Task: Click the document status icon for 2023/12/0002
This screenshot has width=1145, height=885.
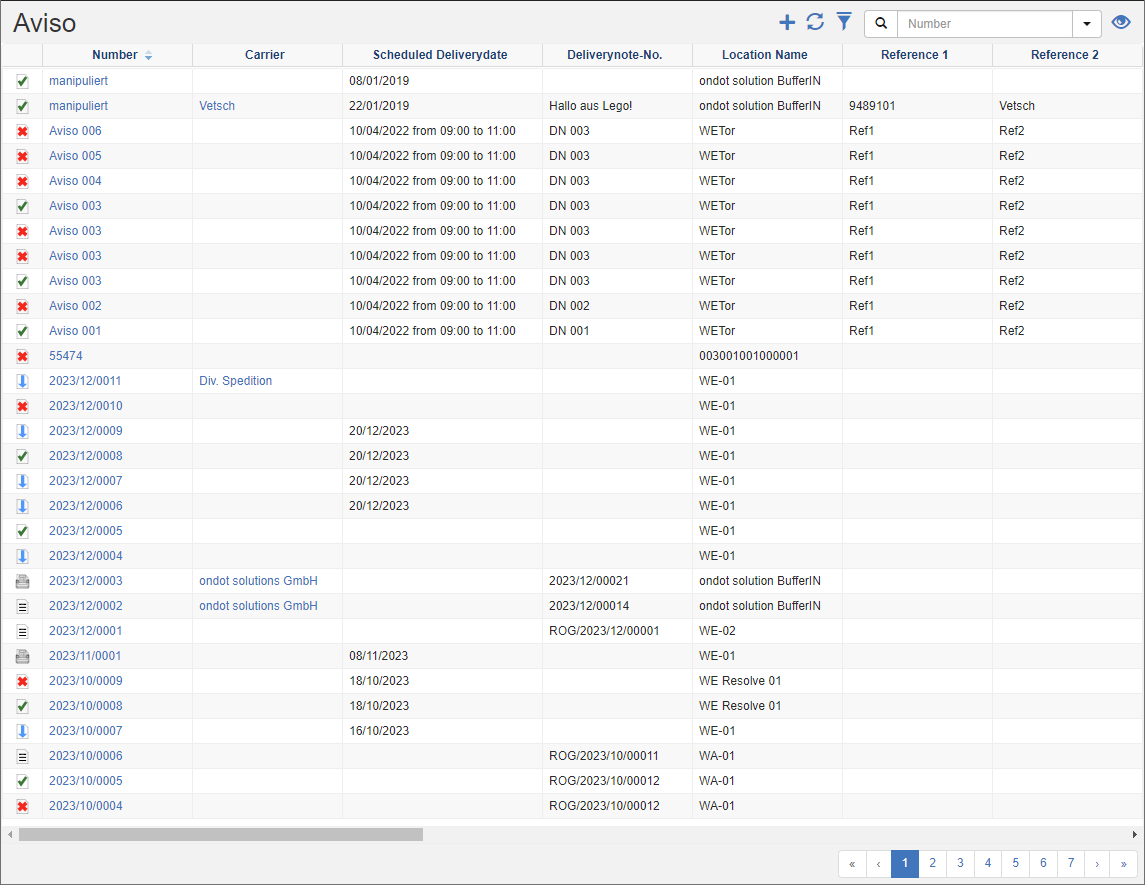Action: (x=22, y=606)
